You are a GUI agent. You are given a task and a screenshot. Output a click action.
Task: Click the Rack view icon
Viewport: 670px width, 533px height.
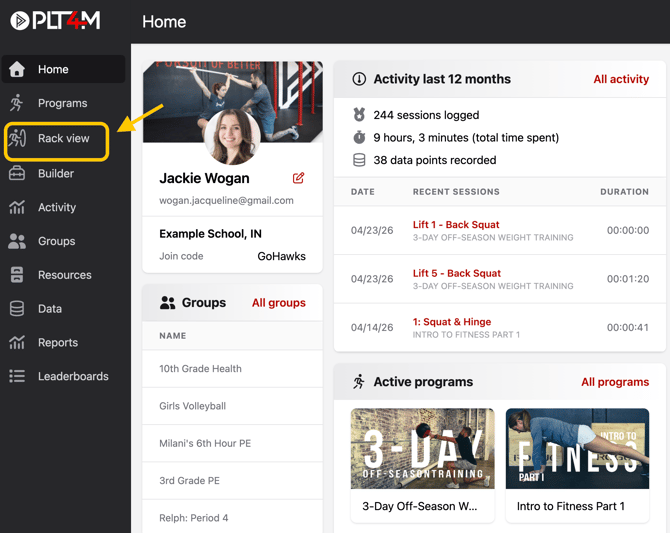coord(18,138)
